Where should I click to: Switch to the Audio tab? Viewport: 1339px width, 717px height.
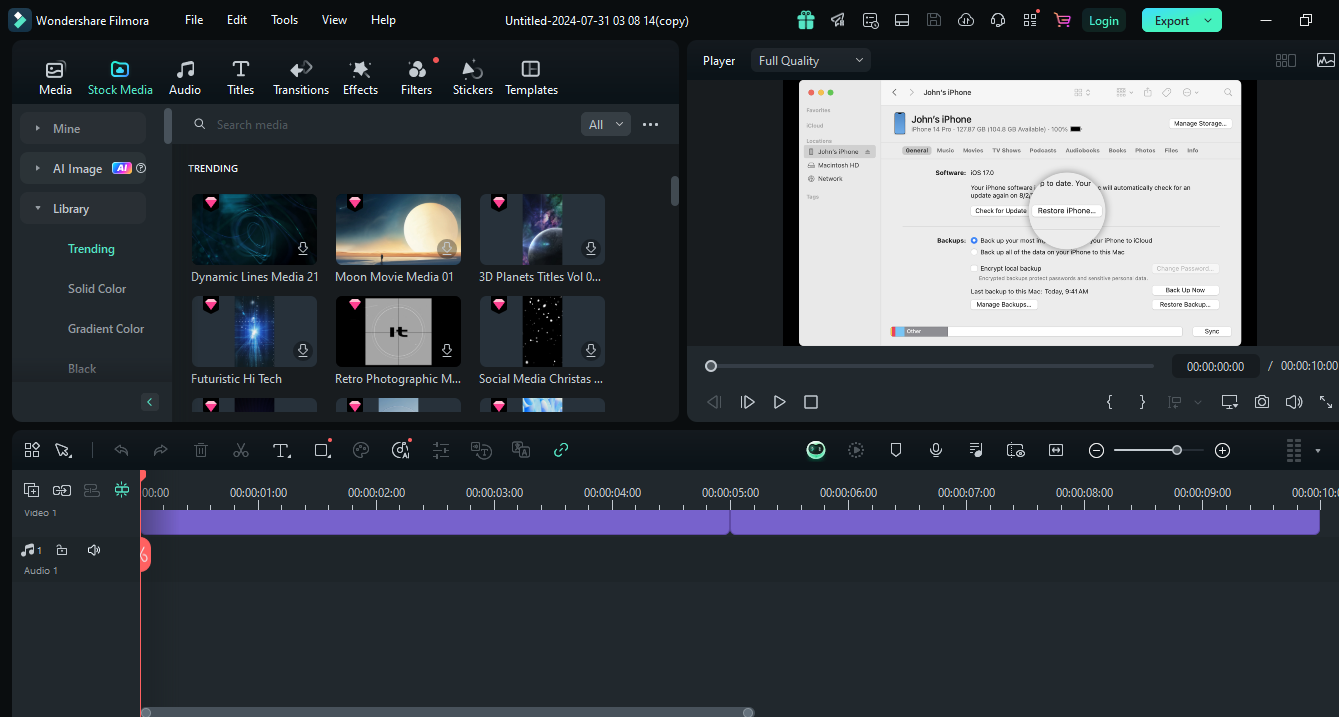(x=185, y=78)
